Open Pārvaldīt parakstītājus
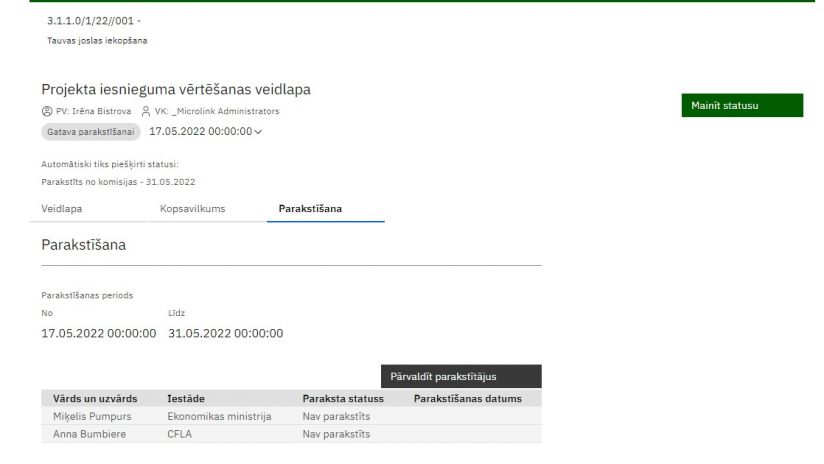Image resolution: width=824 pixels, height=464 pixels. 460,377
